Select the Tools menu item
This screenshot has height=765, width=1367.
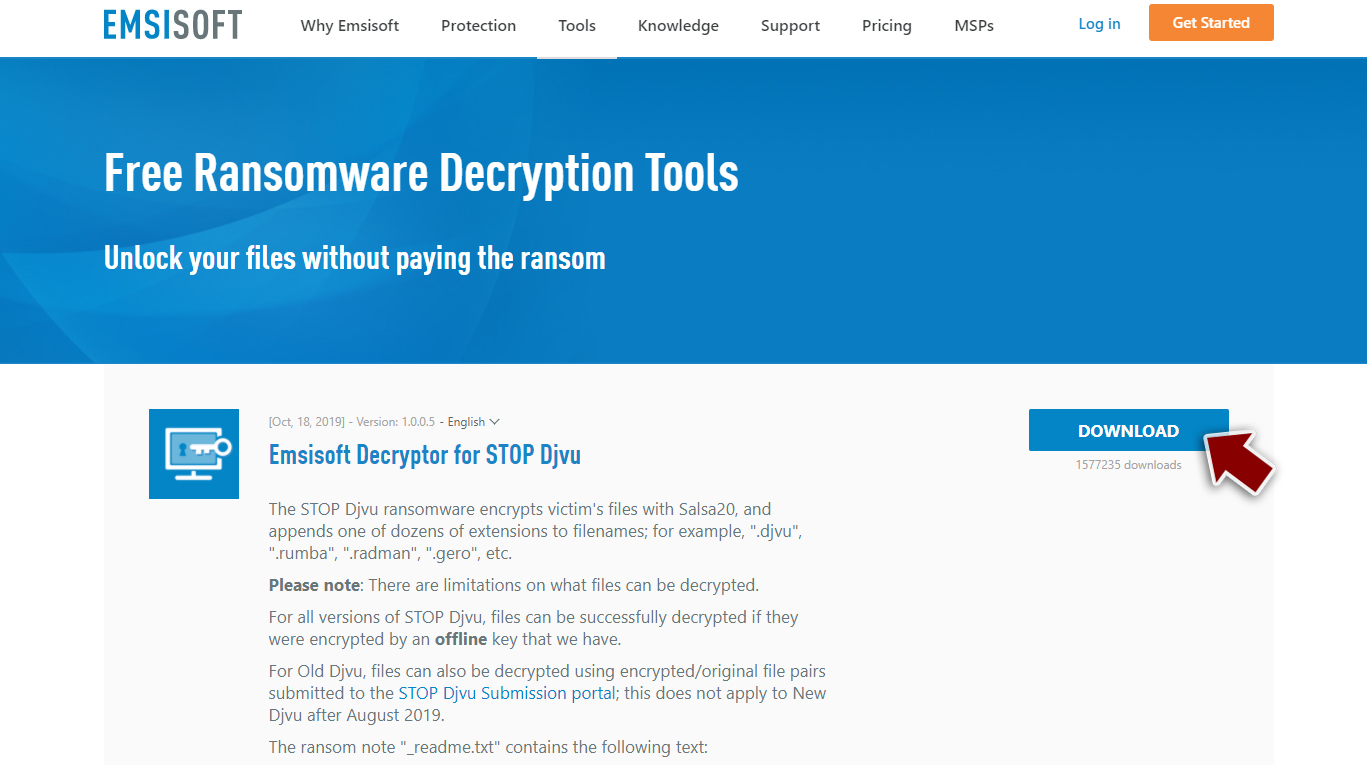pyautogui.click(x=577, y=26)
